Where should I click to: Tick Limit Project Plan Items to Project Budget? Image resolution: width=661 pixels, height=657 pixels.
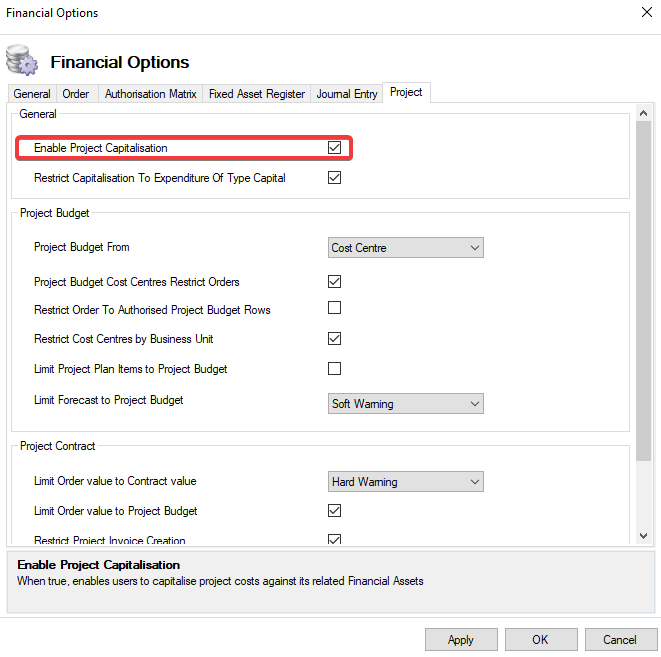click(335, 368)
